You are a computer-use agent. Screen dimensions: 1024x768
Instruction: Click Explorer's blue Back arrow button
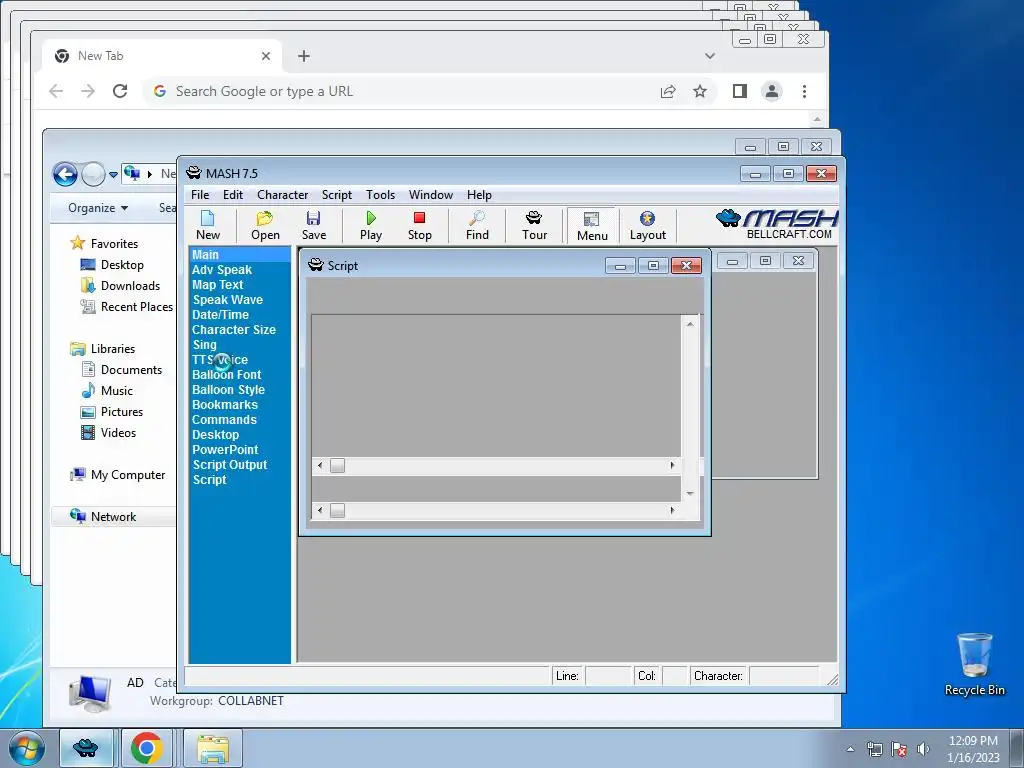coord(65,174)
